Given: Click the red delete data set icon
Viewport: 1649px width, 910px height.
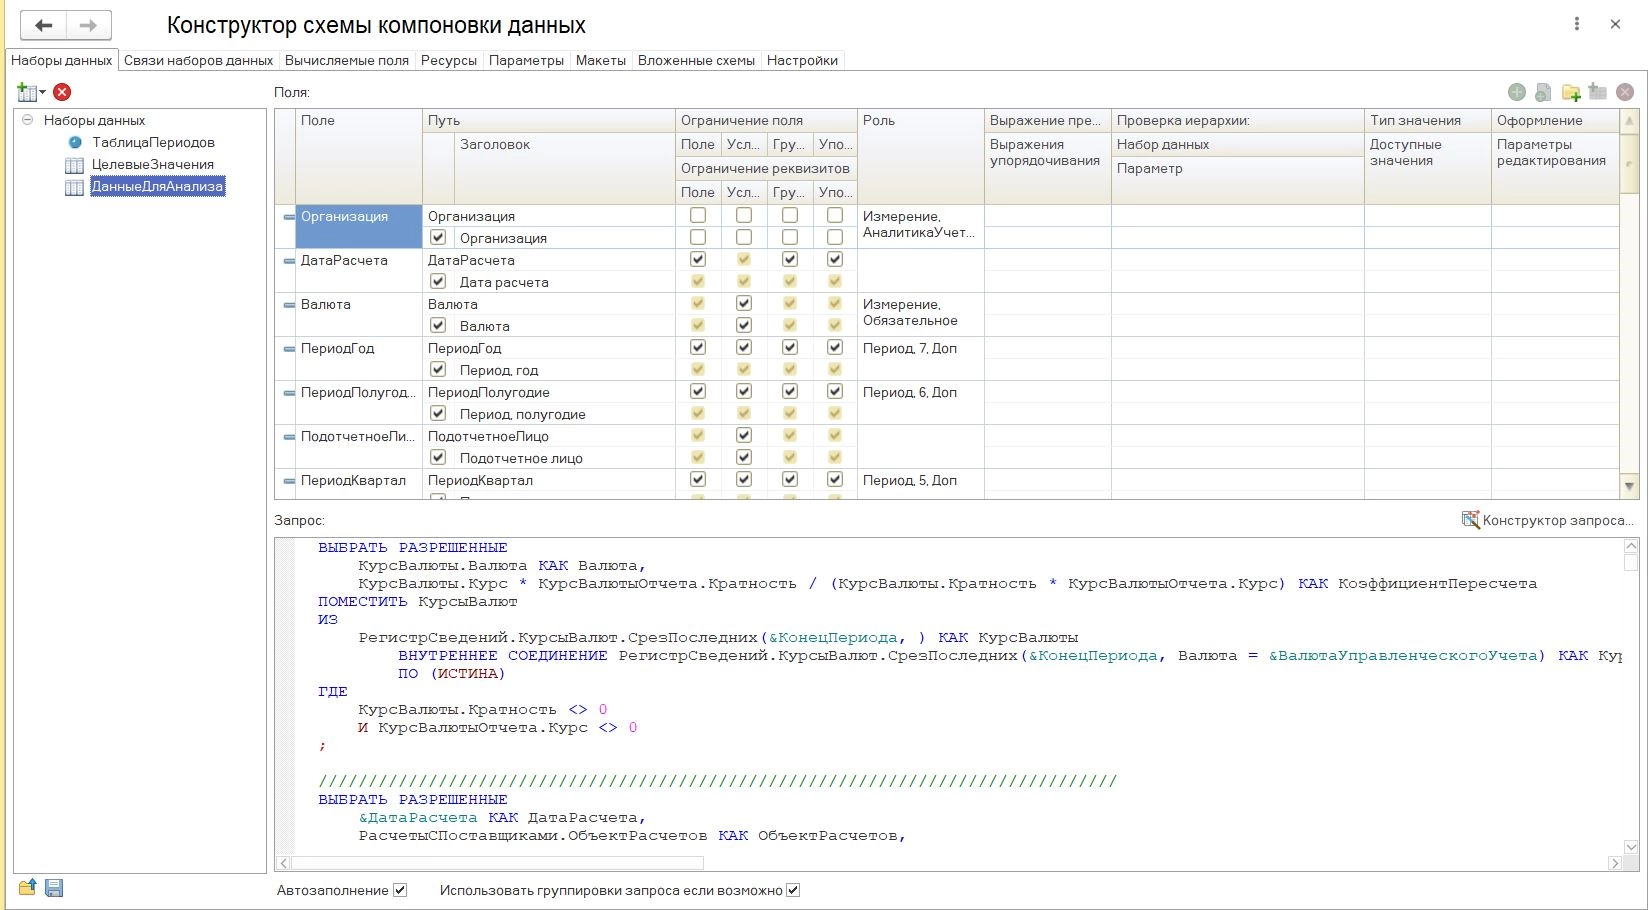Looking at the screenshot, I should [x=62, y=92].
